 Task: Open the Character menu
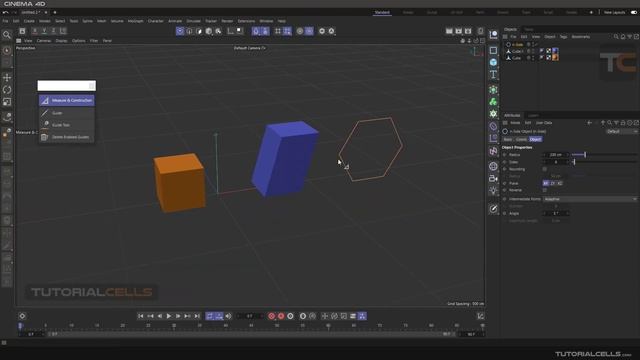[x=156, y=21]
